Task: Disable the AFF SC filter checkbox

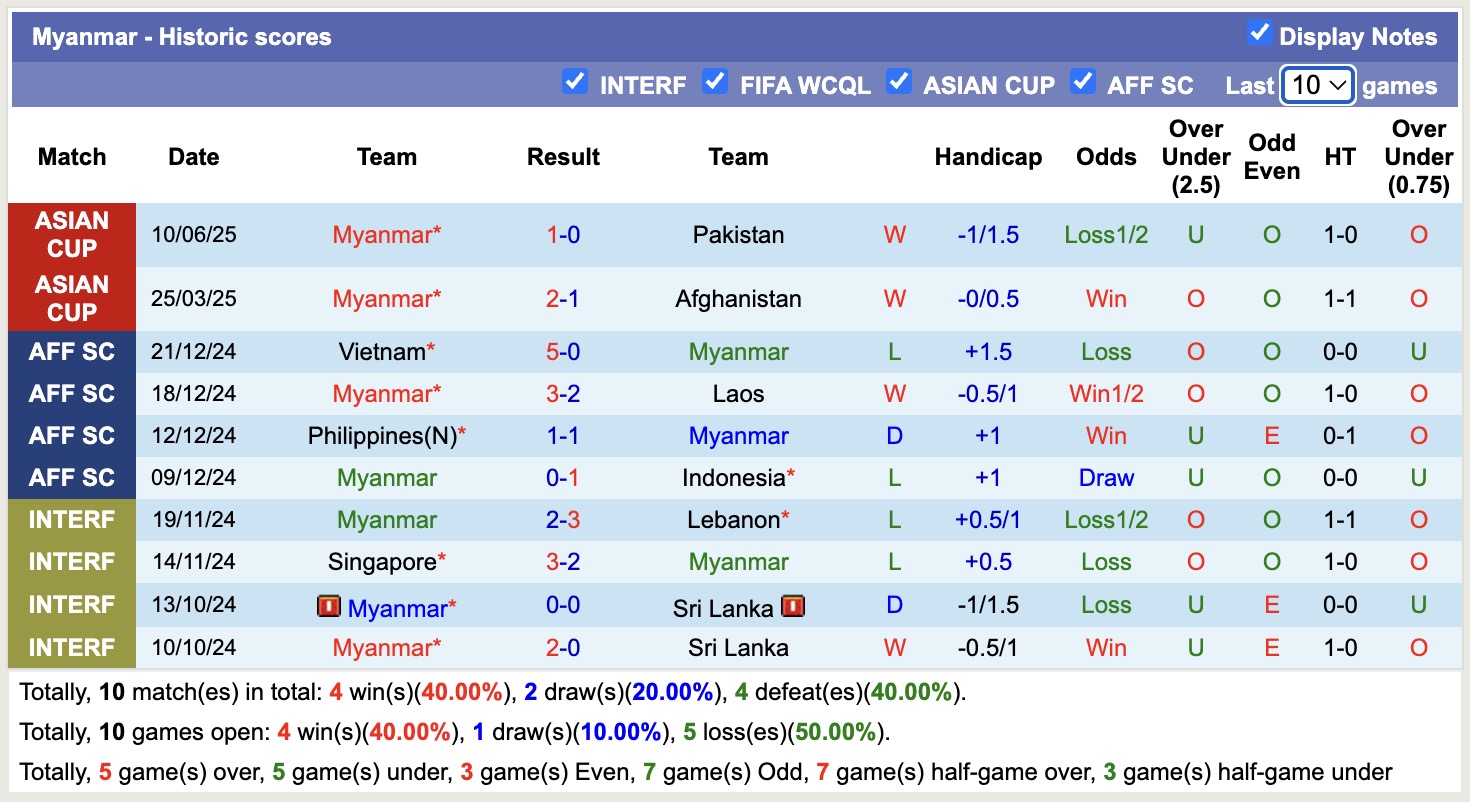Action: 1082,81
